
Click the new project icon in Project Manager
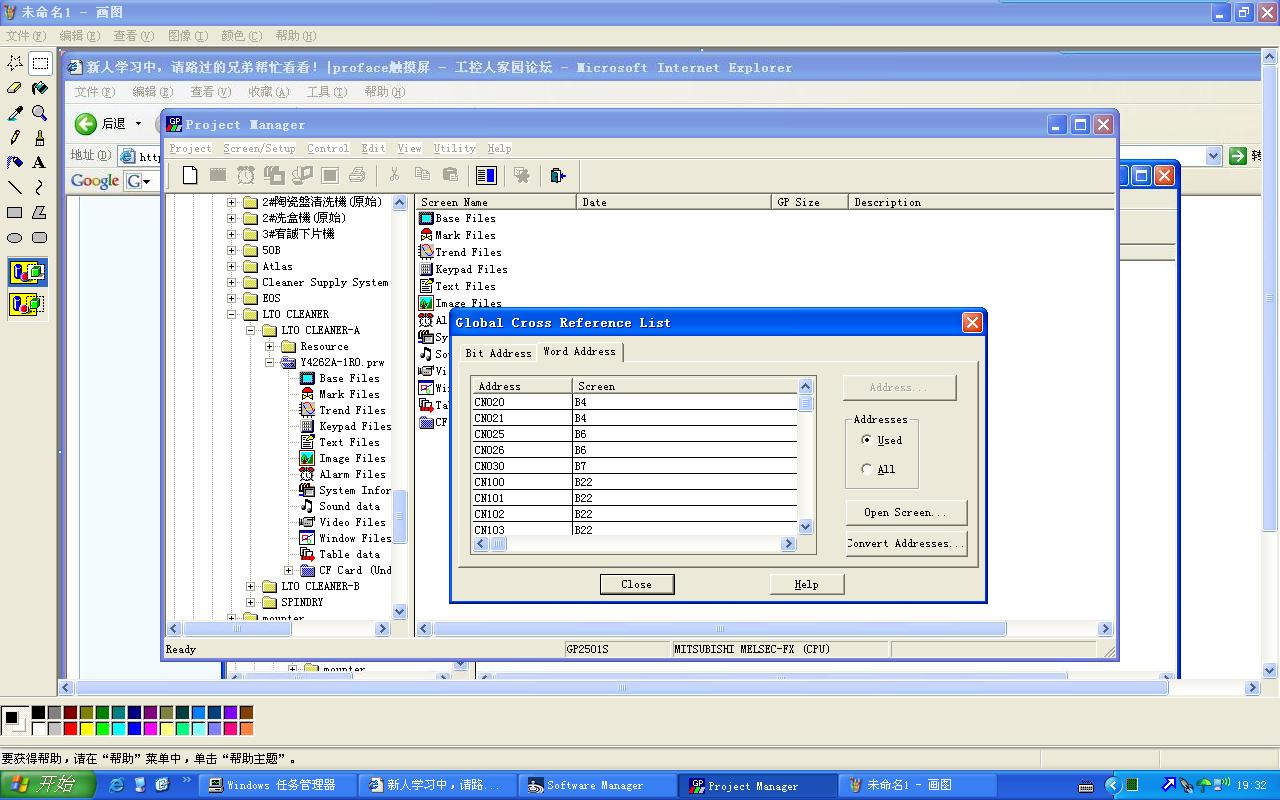pos(190,176)
